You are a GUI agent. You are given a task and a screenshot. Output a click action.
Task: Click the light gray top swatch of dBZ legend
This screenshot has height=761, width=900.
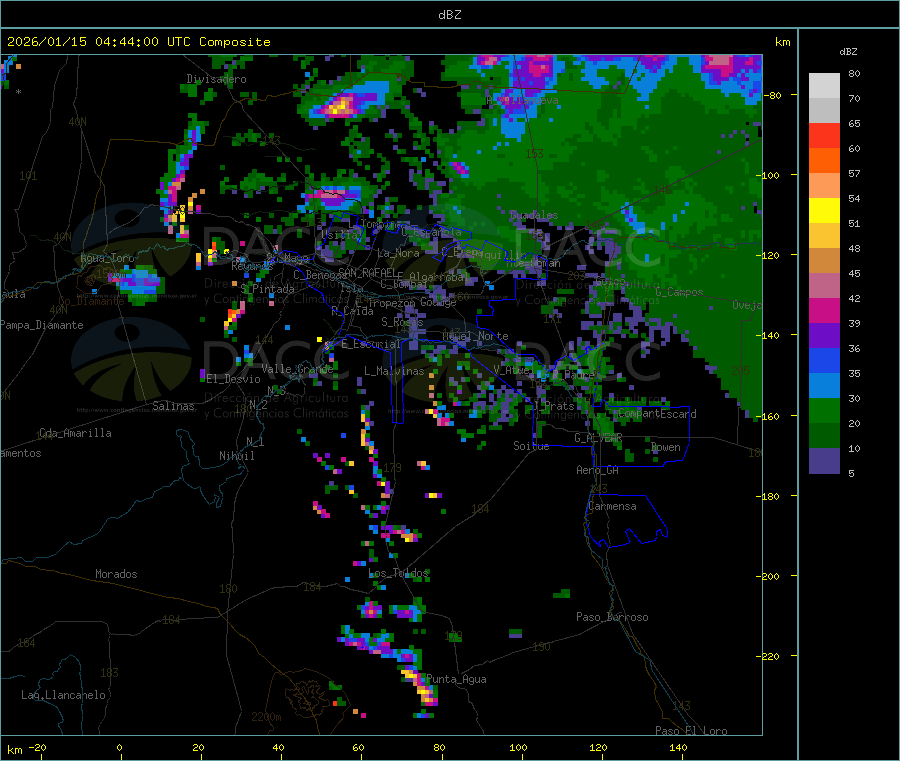tap(824, 86)
